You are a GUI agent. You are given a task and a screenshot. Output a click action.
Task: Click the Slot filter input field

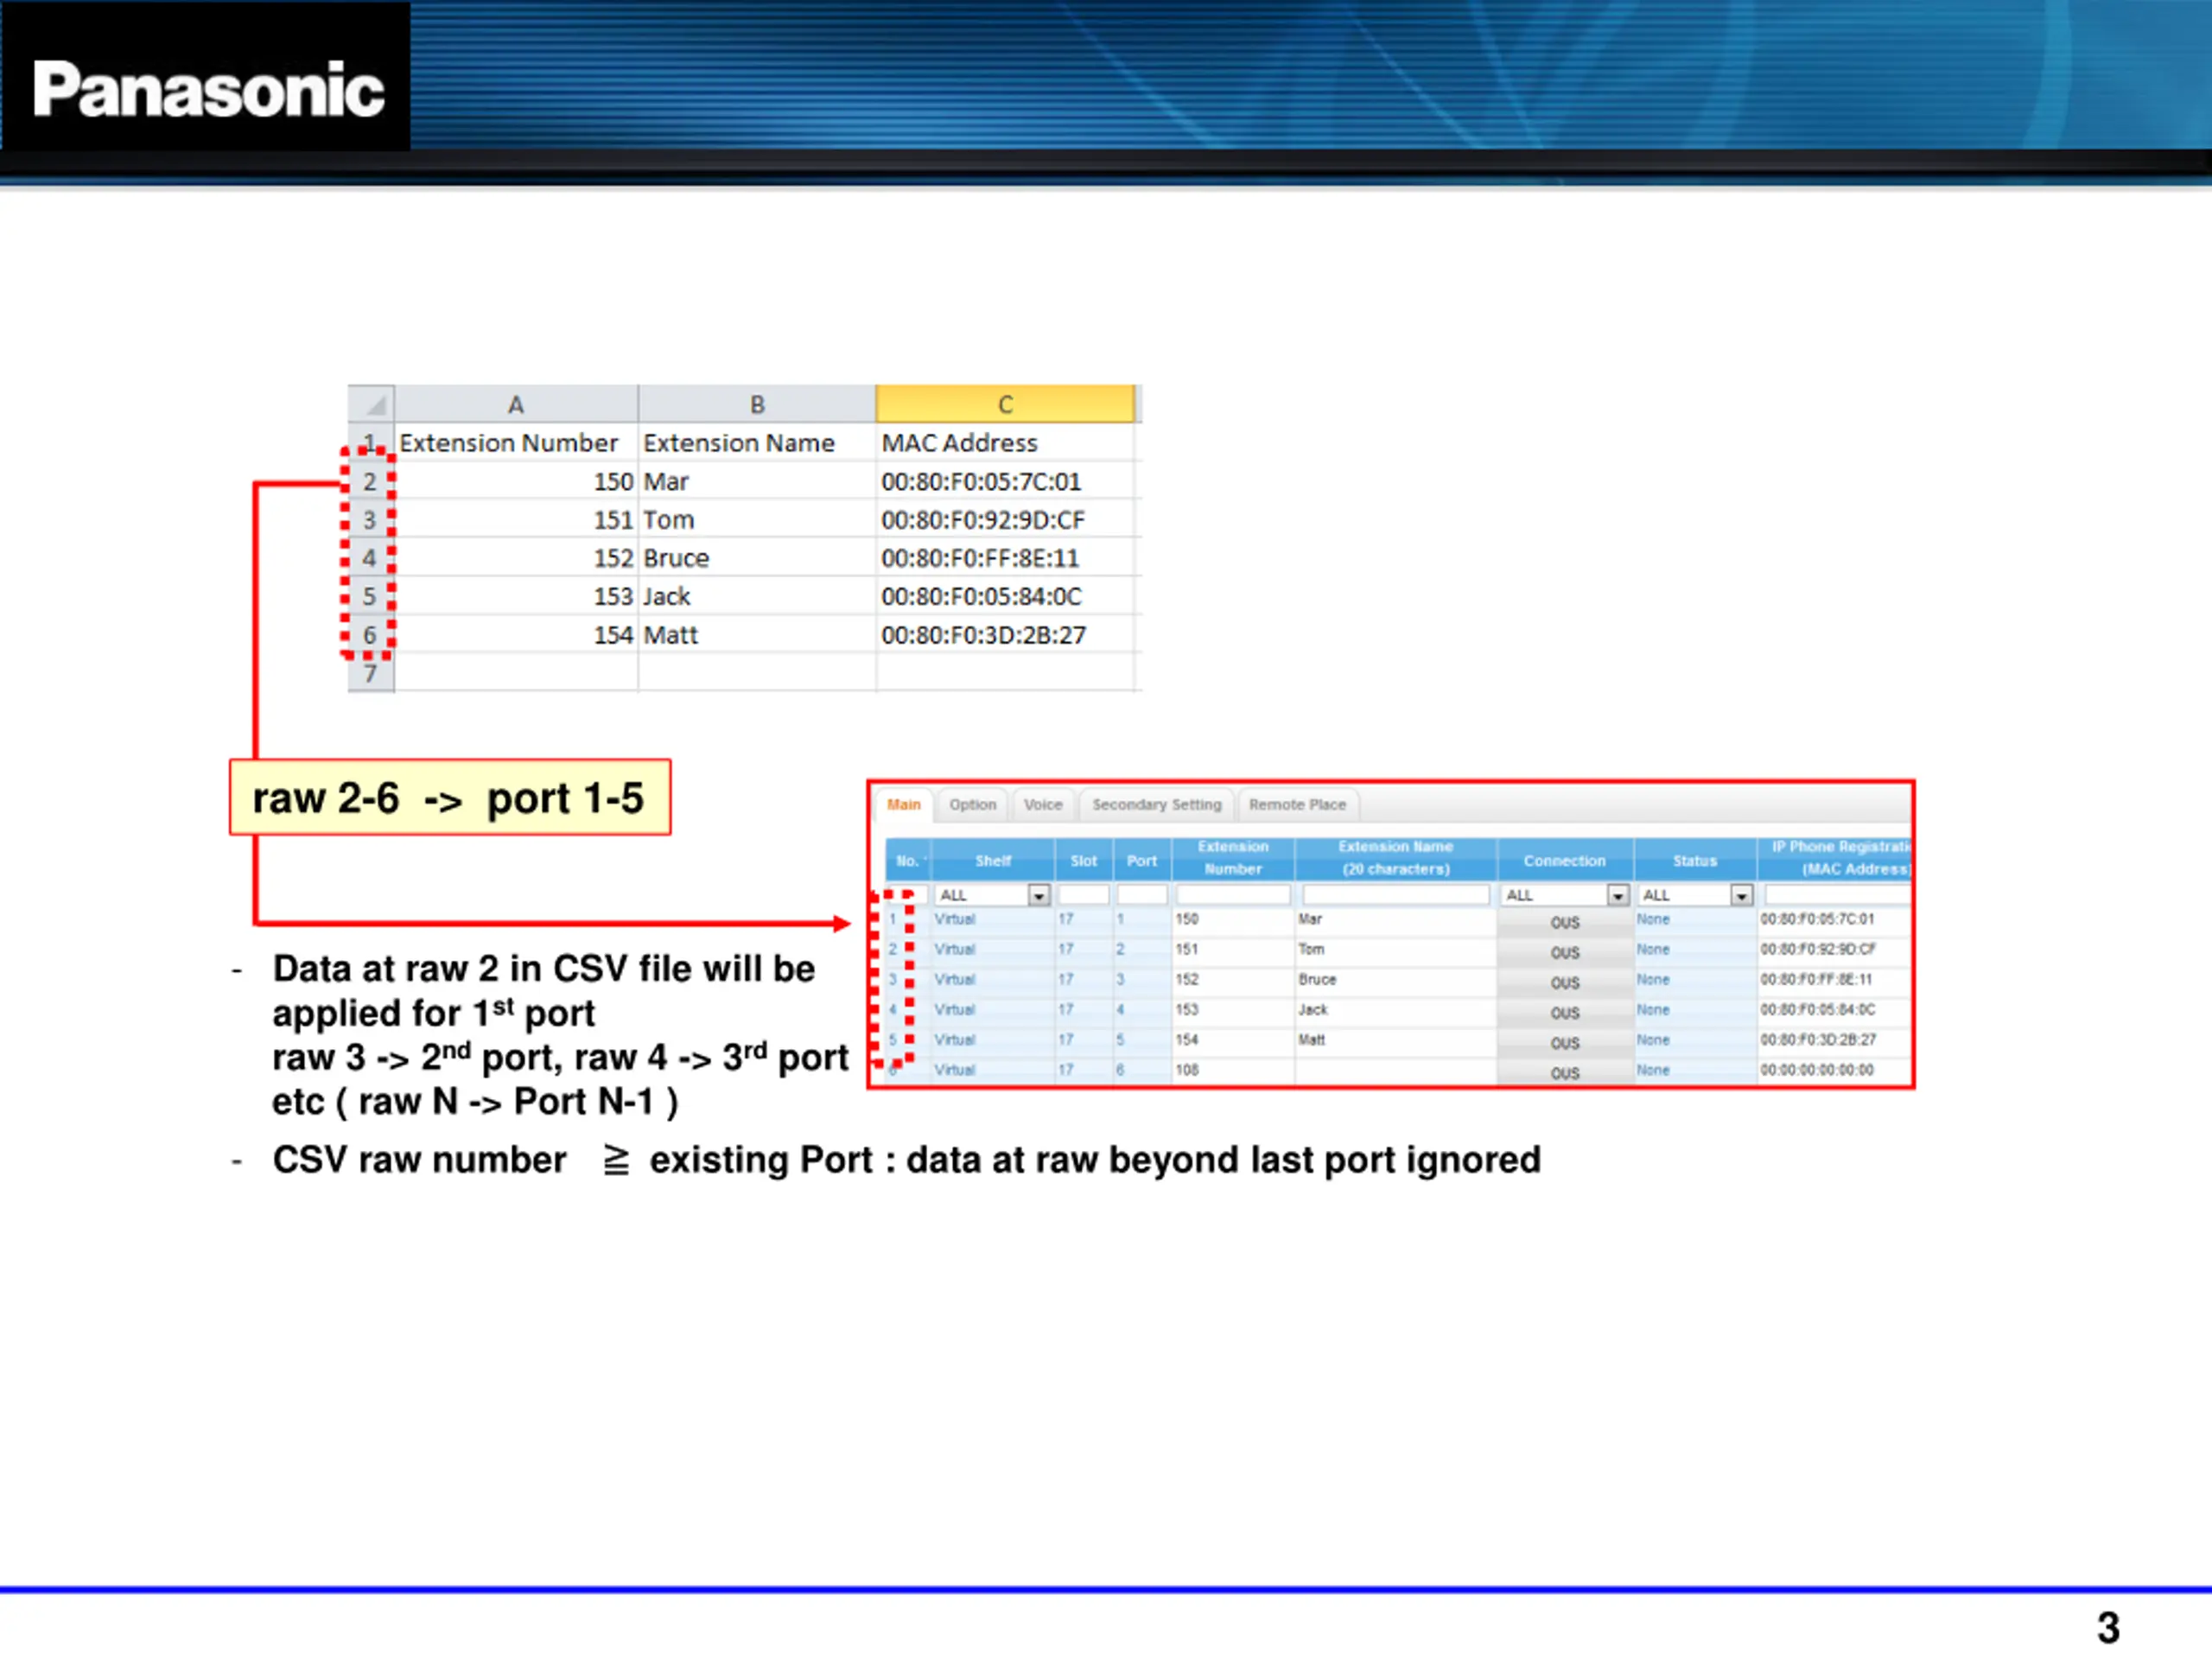click(1084, 895)
